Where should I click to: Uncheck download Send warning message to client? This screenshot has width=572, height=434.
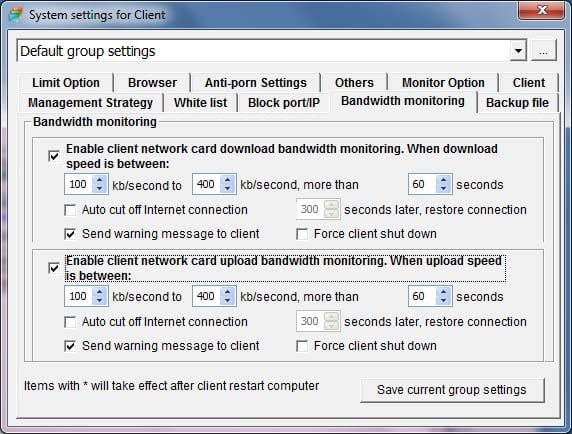pos(70,234)
